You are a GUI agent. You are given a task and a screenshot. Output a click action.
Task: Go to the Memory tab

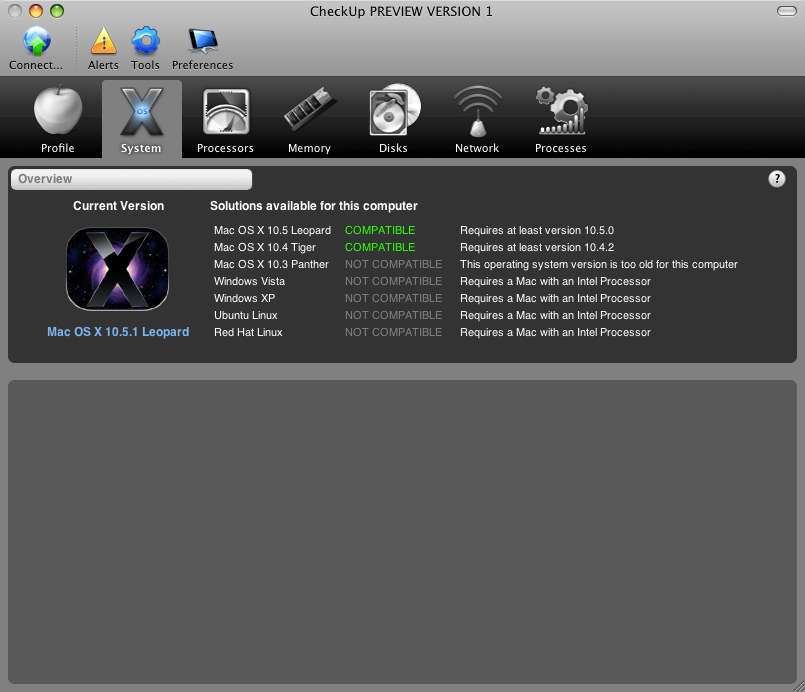[309, 119]
